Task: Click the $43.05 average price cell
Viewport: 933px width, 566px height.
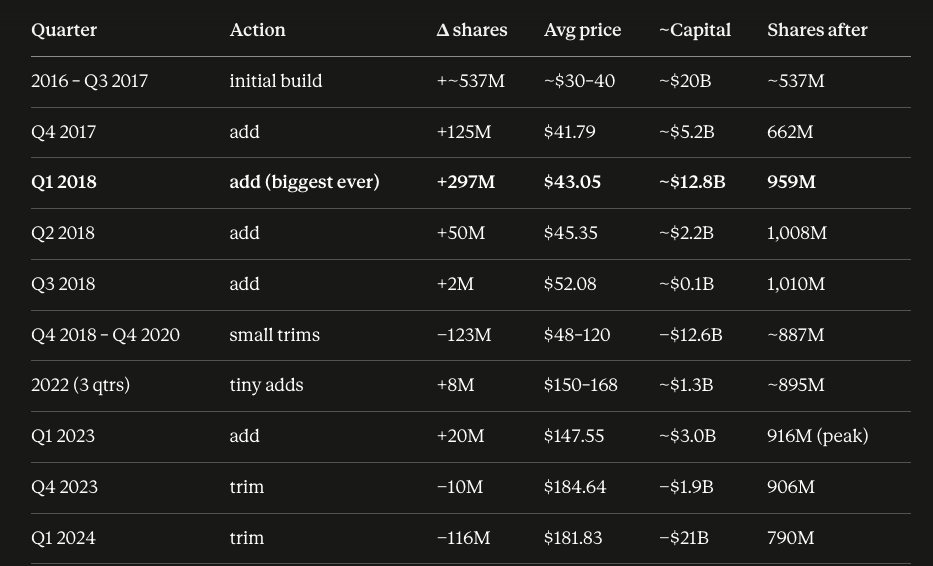Action: pyautogui.click(x=572, y=182)
